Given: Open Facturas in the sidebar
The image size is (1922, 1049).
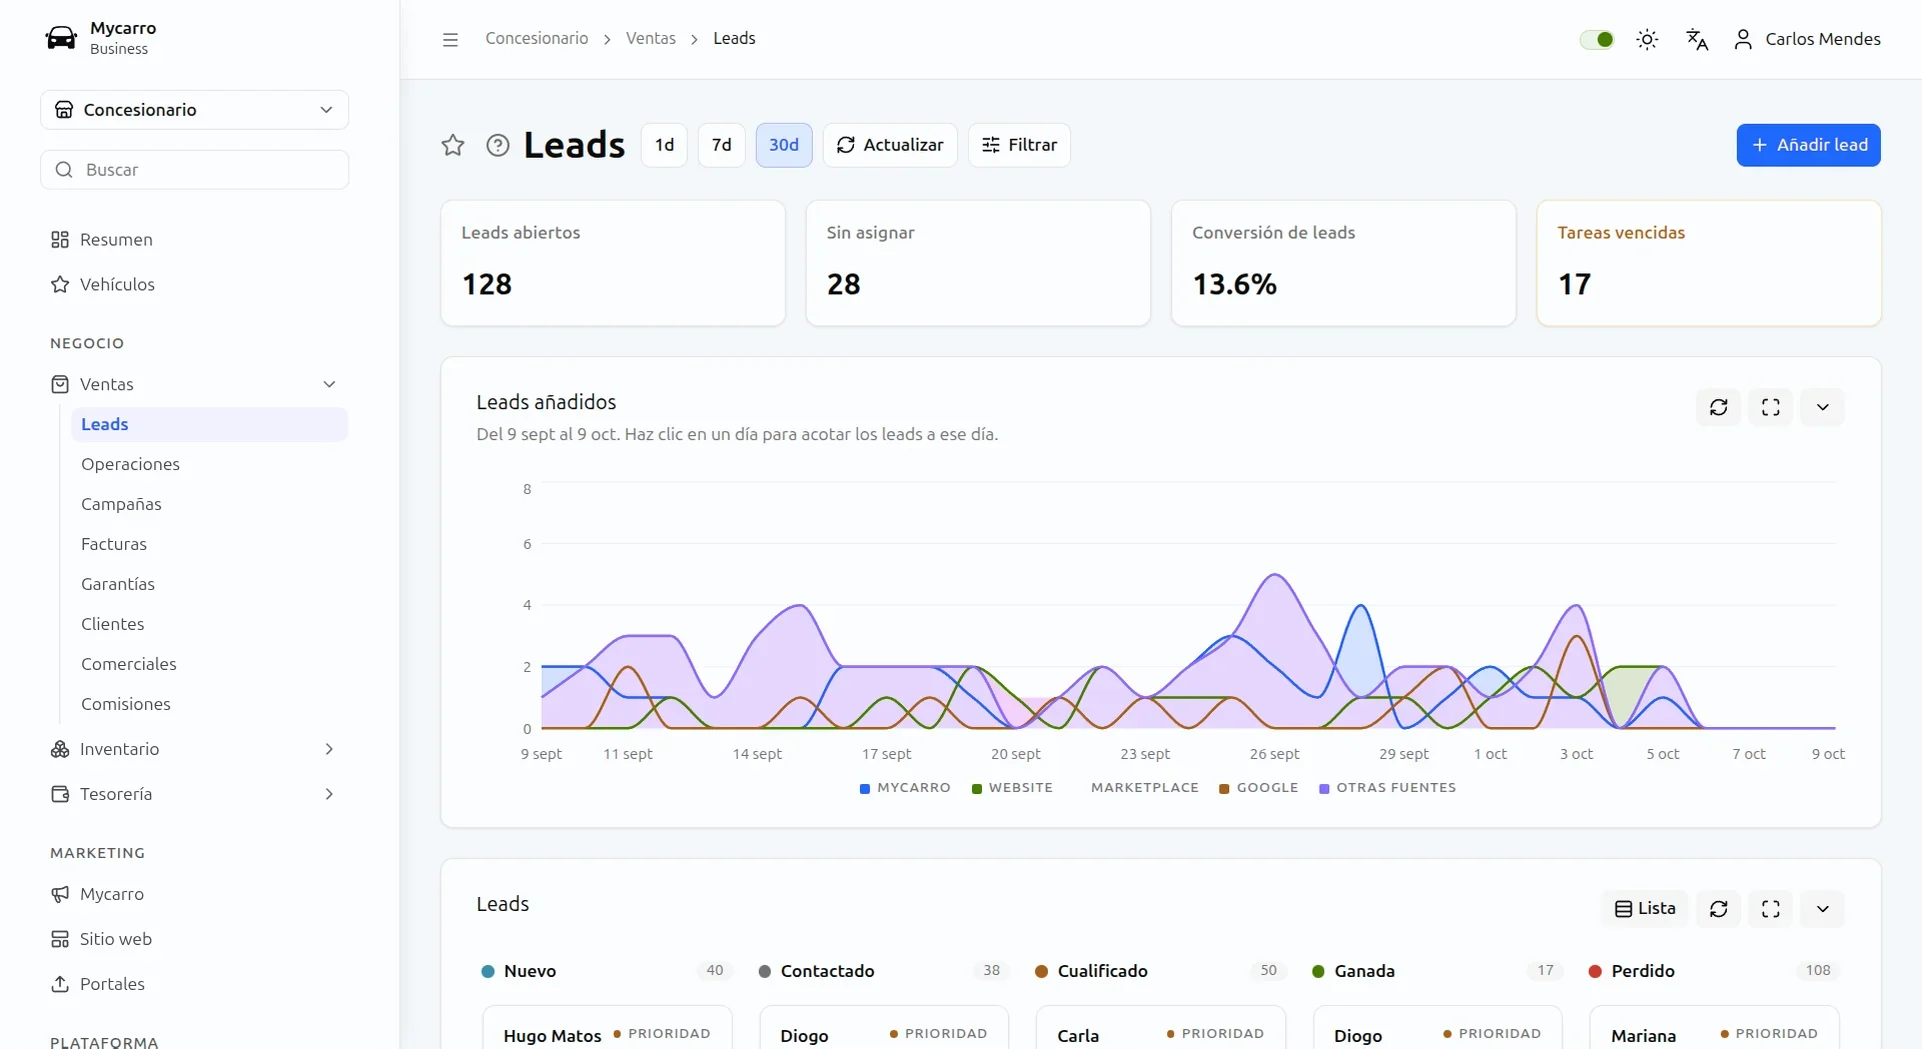Looking at the screenshot, I should click(210, 544).
